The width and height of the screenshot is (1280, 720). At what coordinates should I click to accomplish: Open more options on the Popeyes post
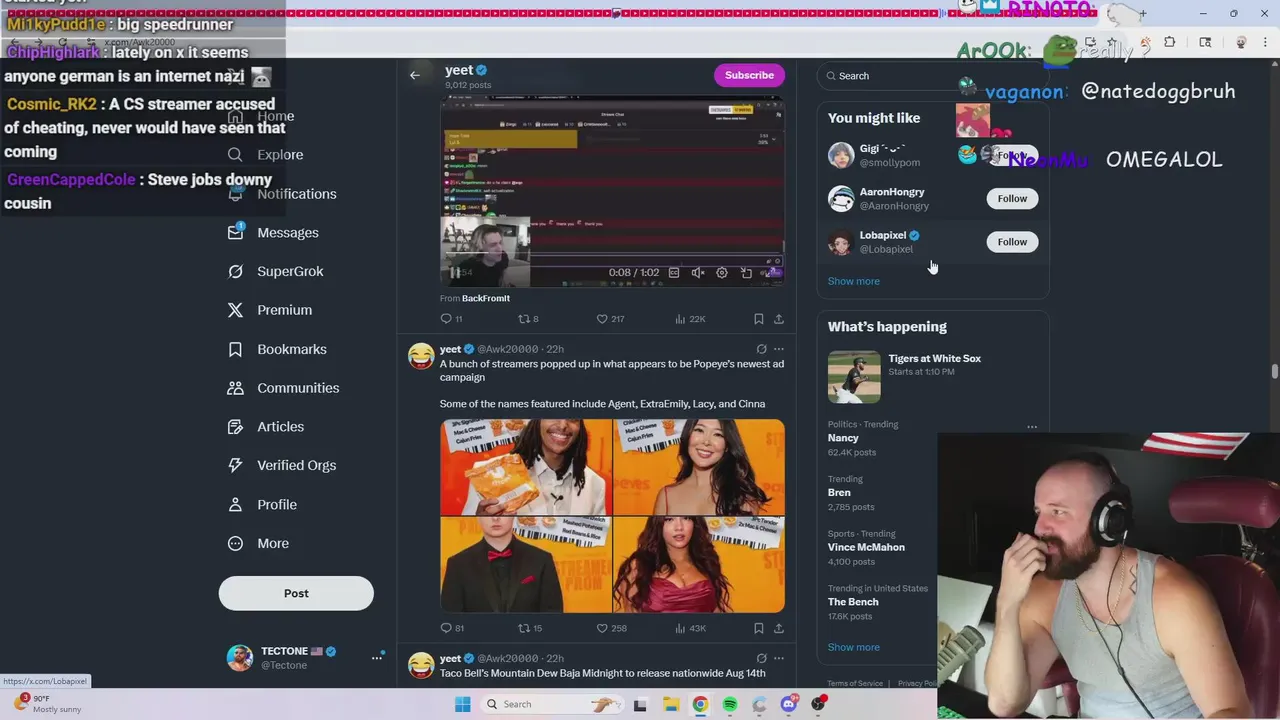tap(779, 349)
